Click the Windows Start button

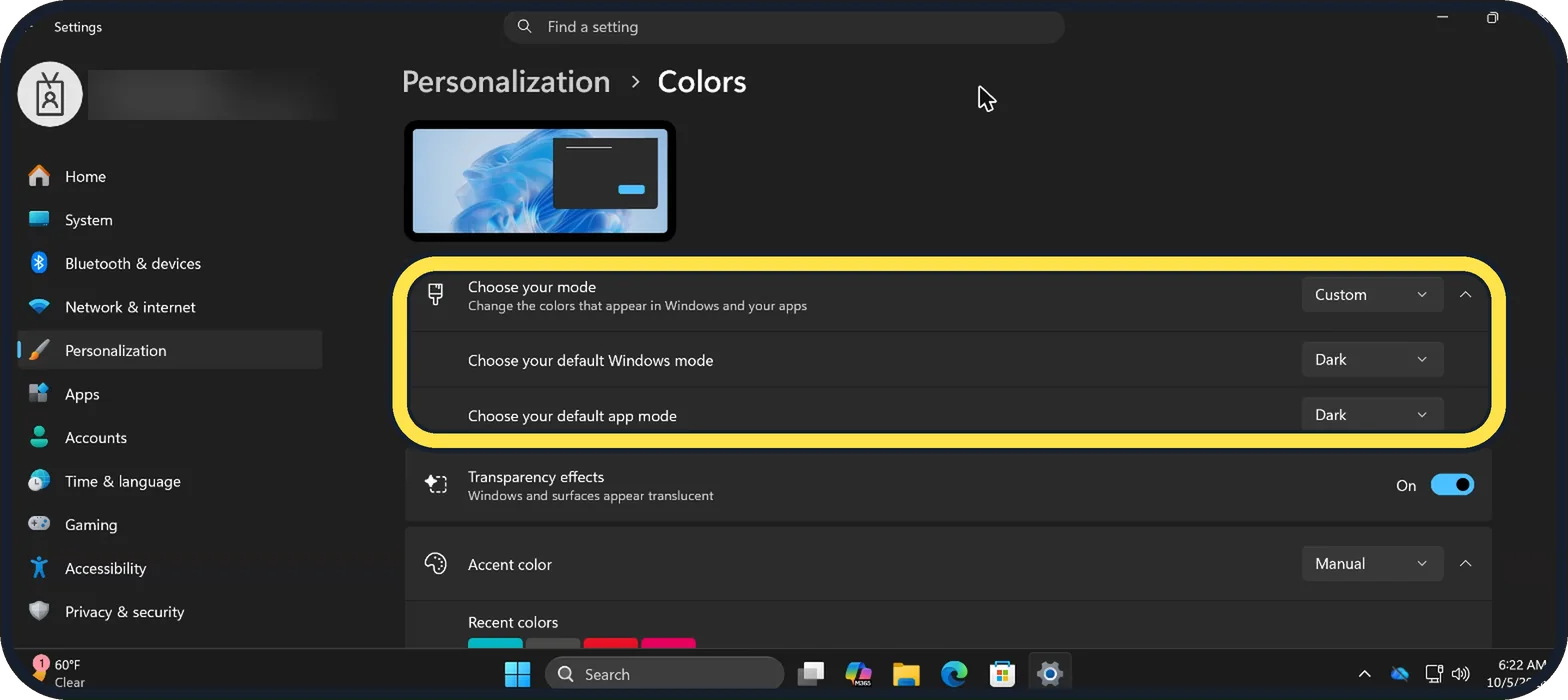518,674
